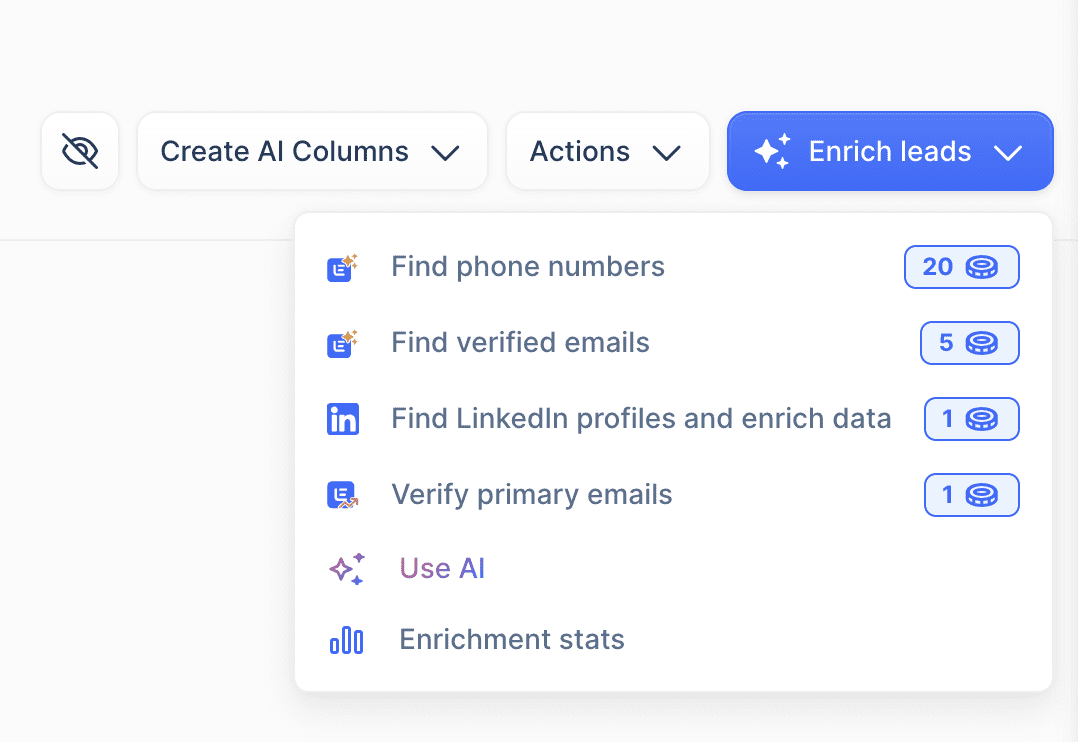Open Enrichment stats
The width and height of the screenshot is (1078, 742).
coord(511,640)
